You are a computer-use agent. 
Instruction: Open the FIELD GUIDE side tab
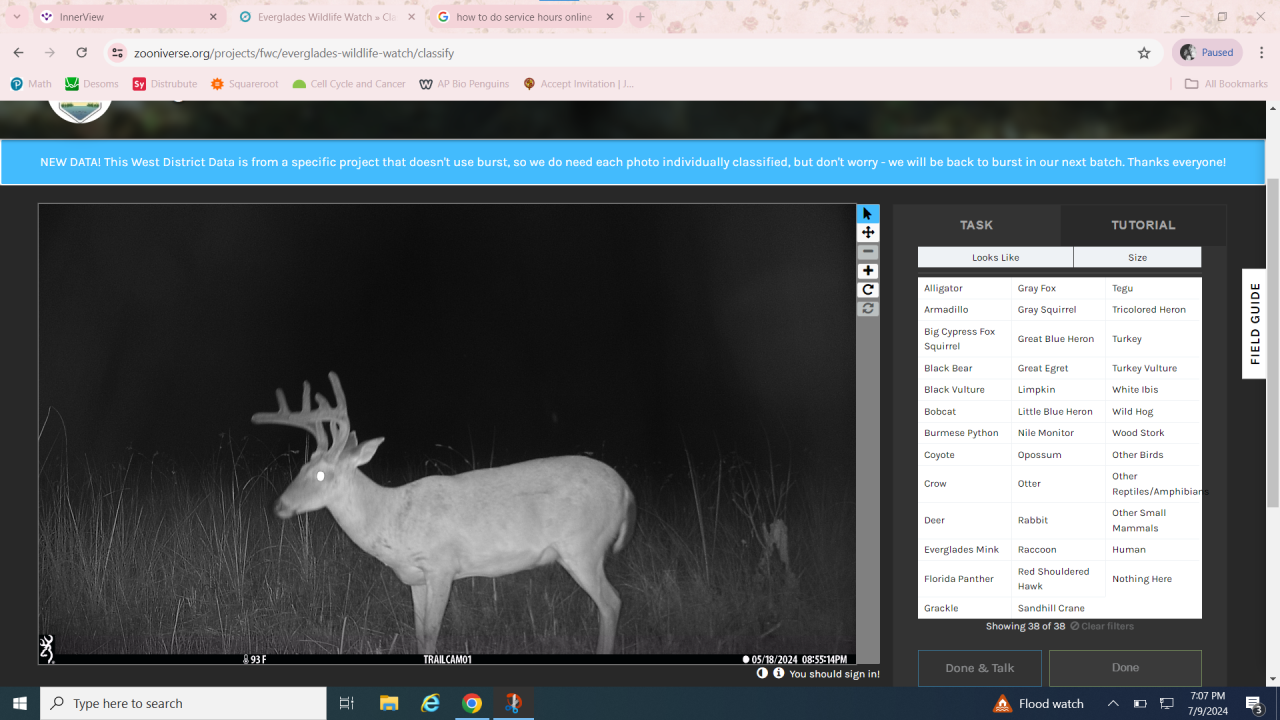[1255, 324]
